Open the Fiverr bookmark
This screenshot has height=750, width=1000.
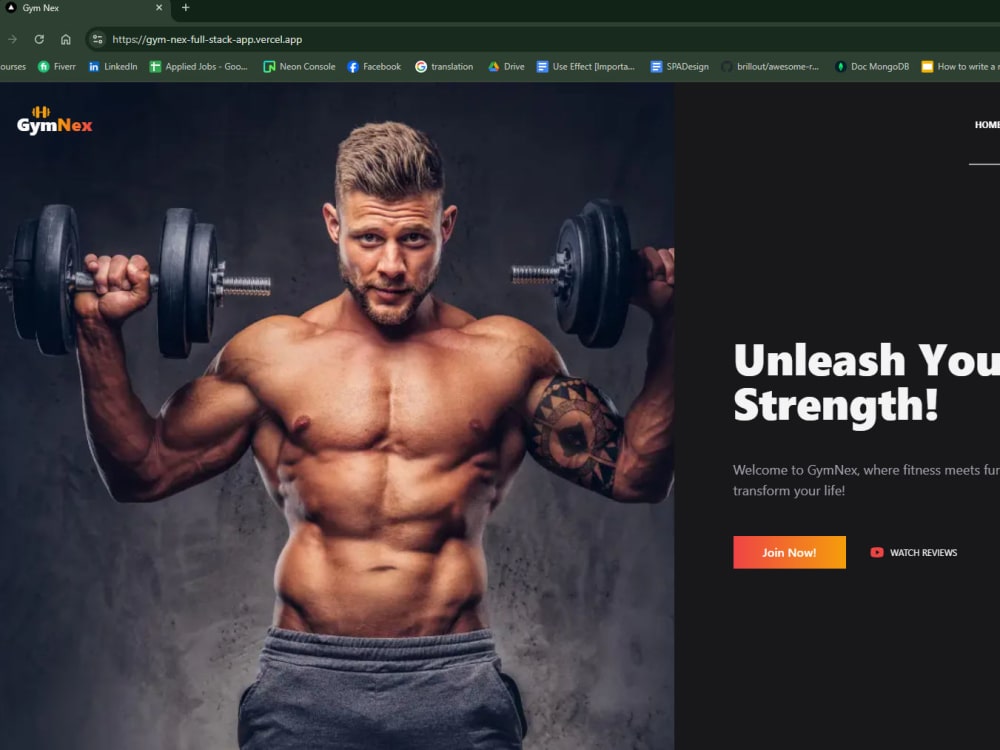(57, 66)
